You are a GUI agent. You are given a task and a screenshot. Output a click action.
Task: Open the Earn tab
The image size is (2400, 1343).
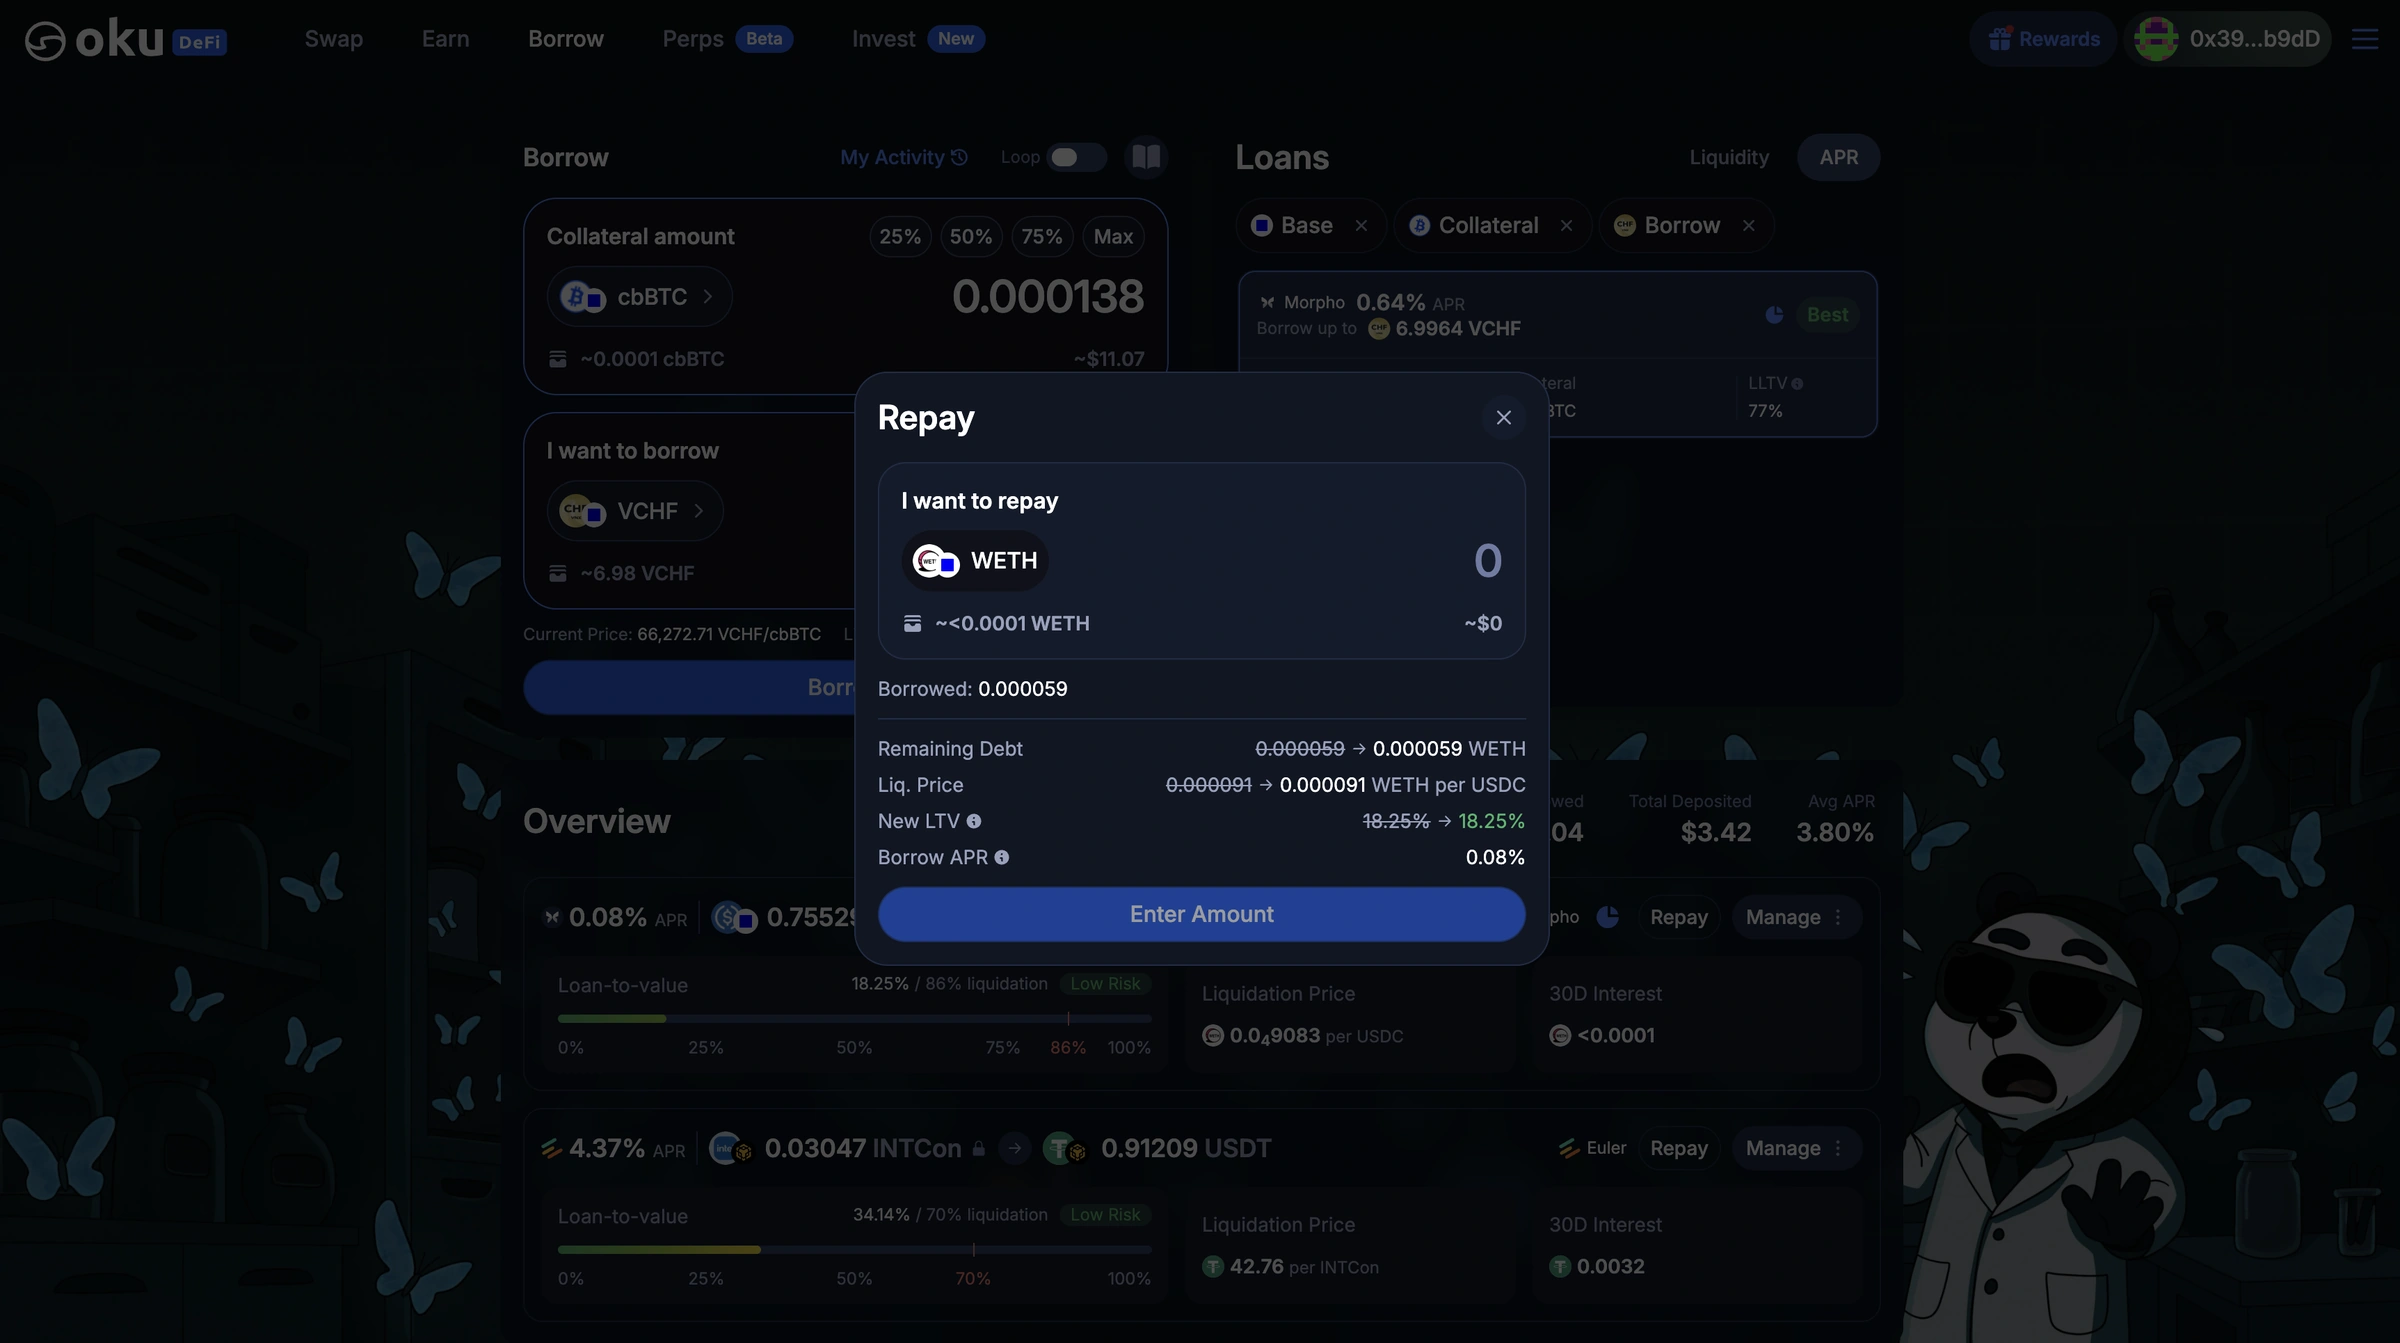click(x=445, y=39)
